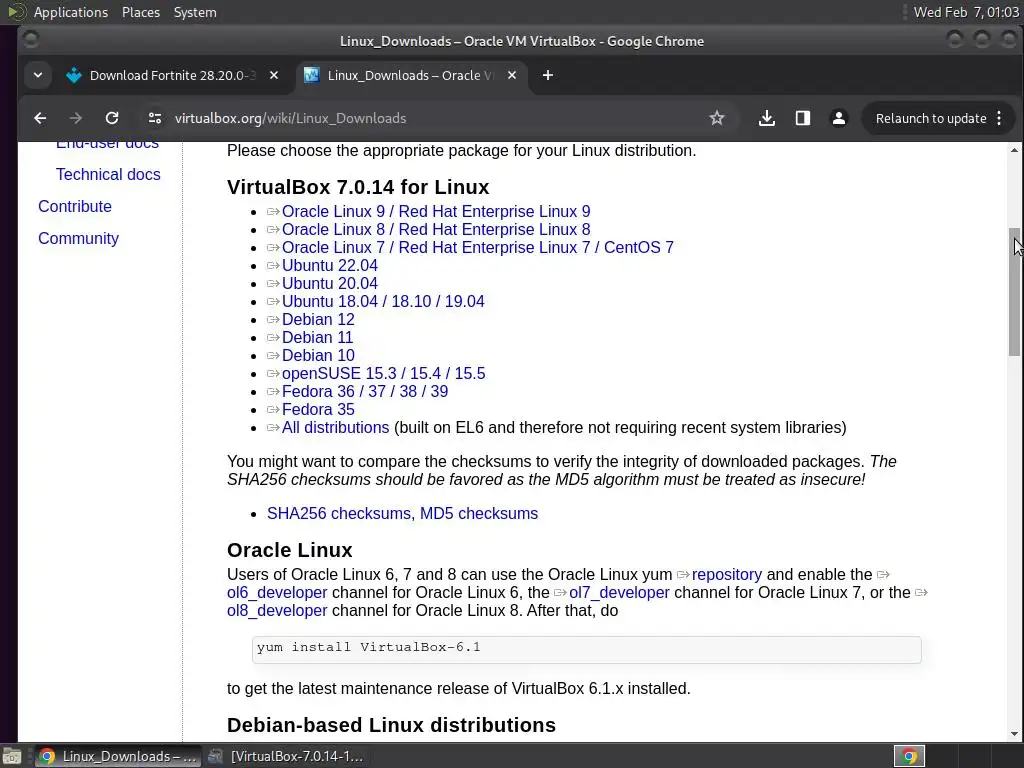Click the forward navigation arrow
Viewport: 1024px width, 768px height.
(76, 118)
